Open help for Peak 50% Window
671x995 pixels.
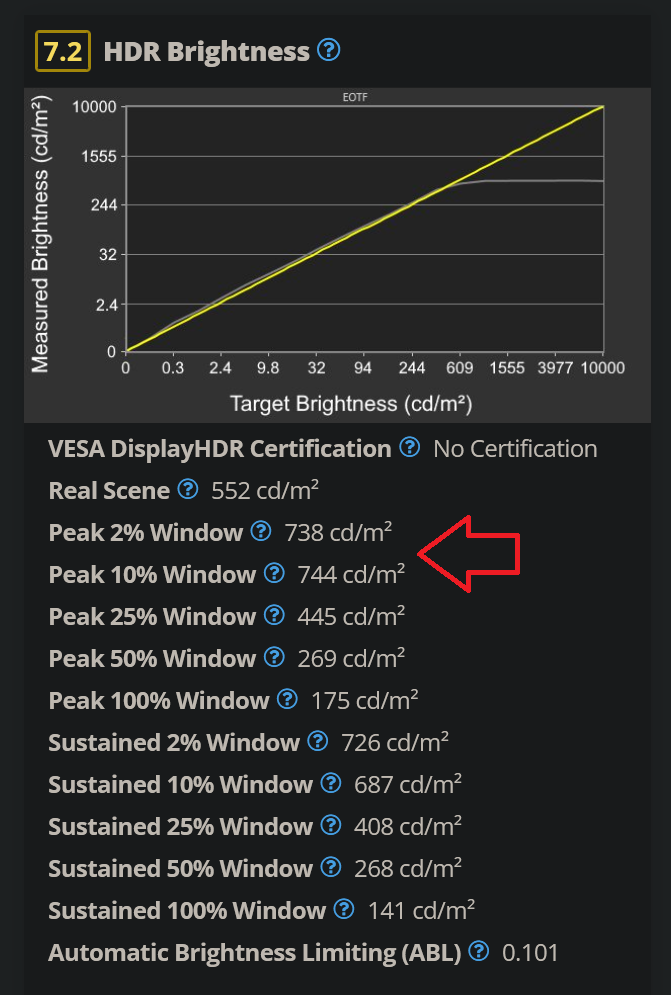point(274,658)
